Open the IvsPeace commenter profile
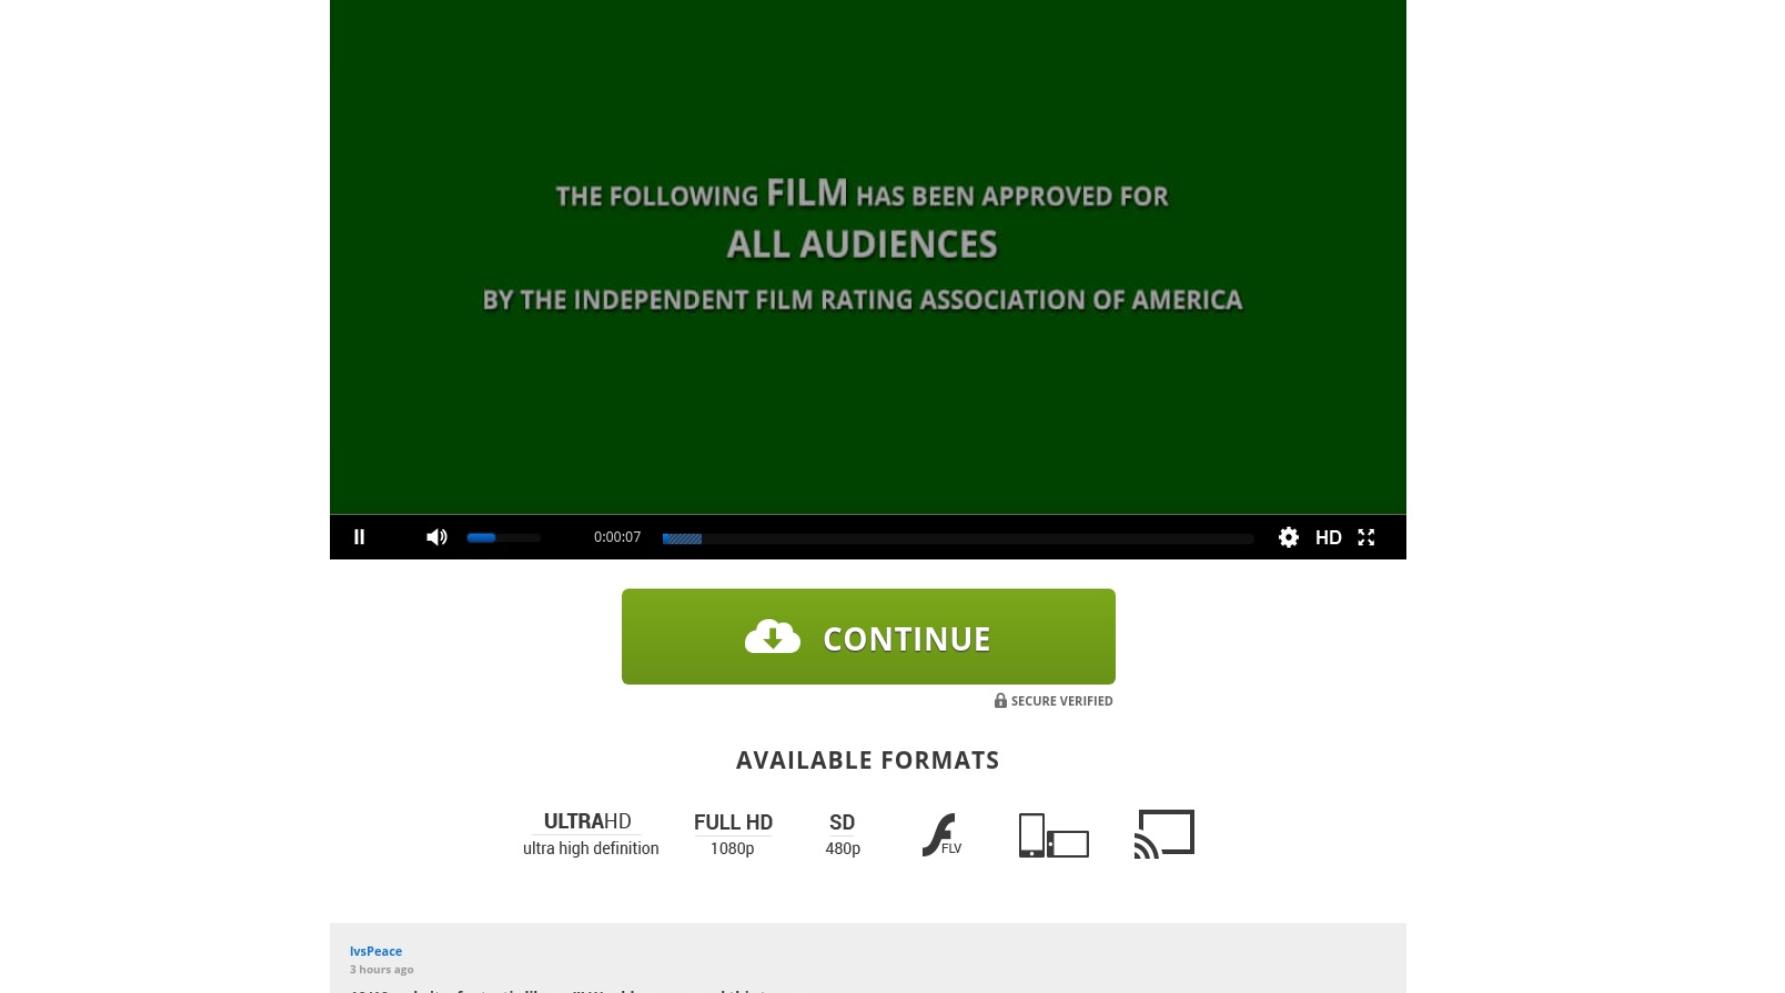 pyautogui.click(x=376, y=951)
